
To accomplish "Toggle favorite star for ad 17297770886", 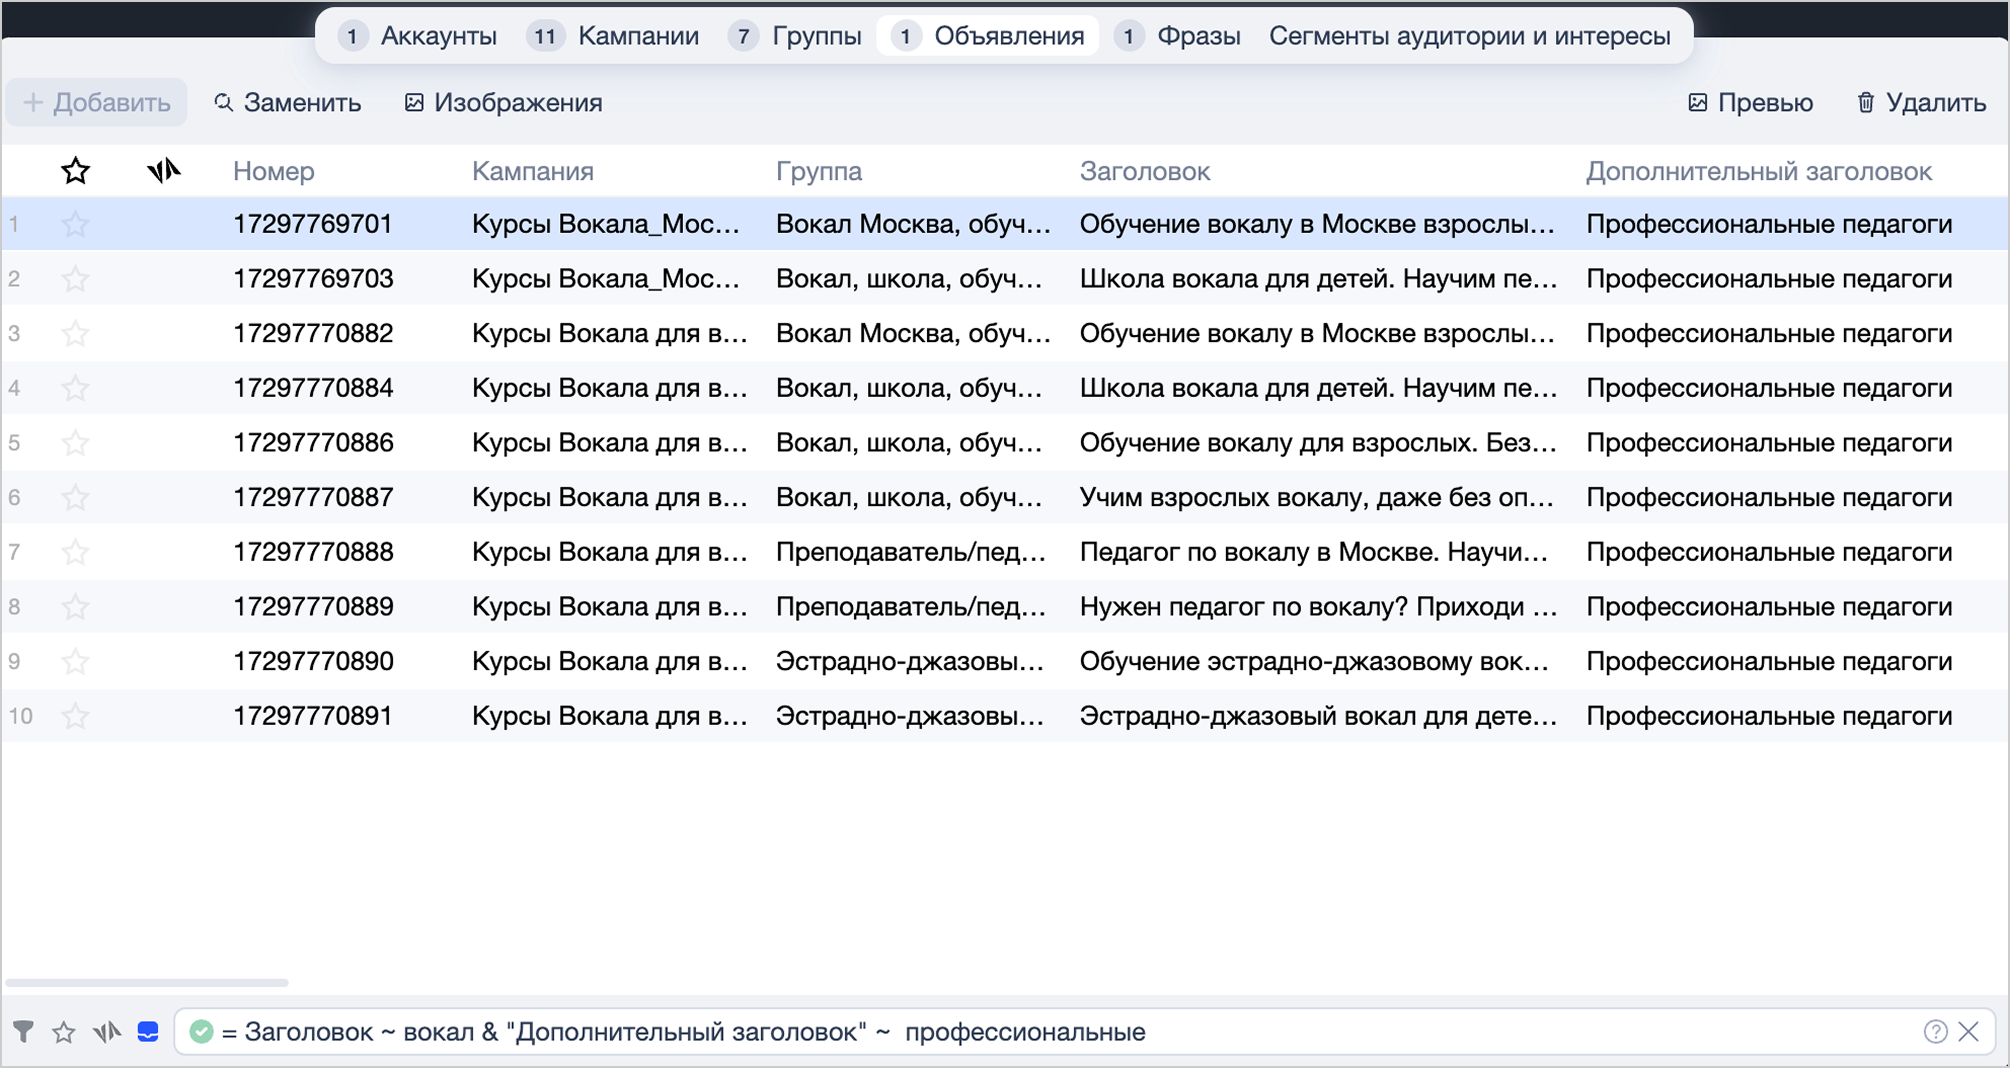I will click(75, 443).
